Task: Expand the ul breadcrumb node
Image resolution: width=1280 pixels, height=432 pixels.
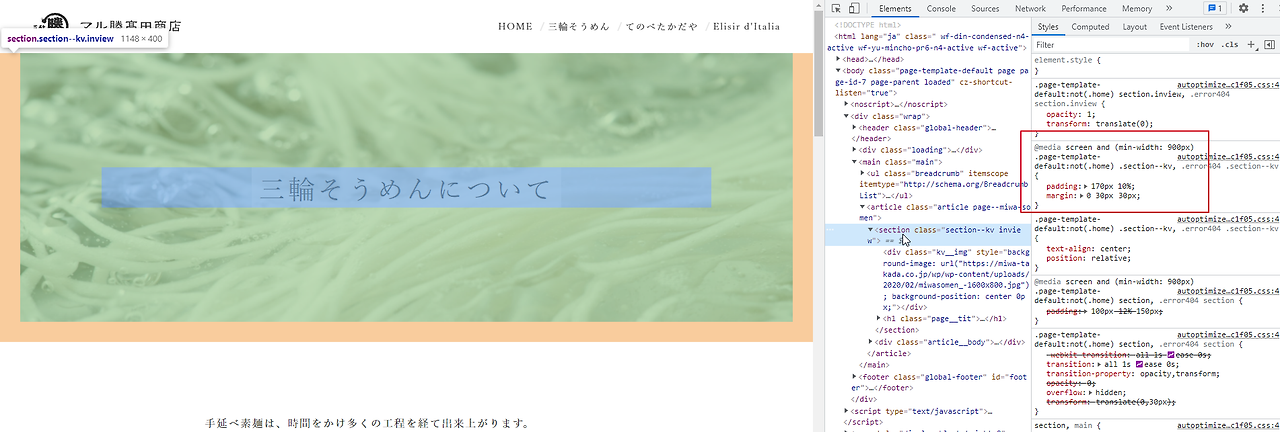Action: 864,173
